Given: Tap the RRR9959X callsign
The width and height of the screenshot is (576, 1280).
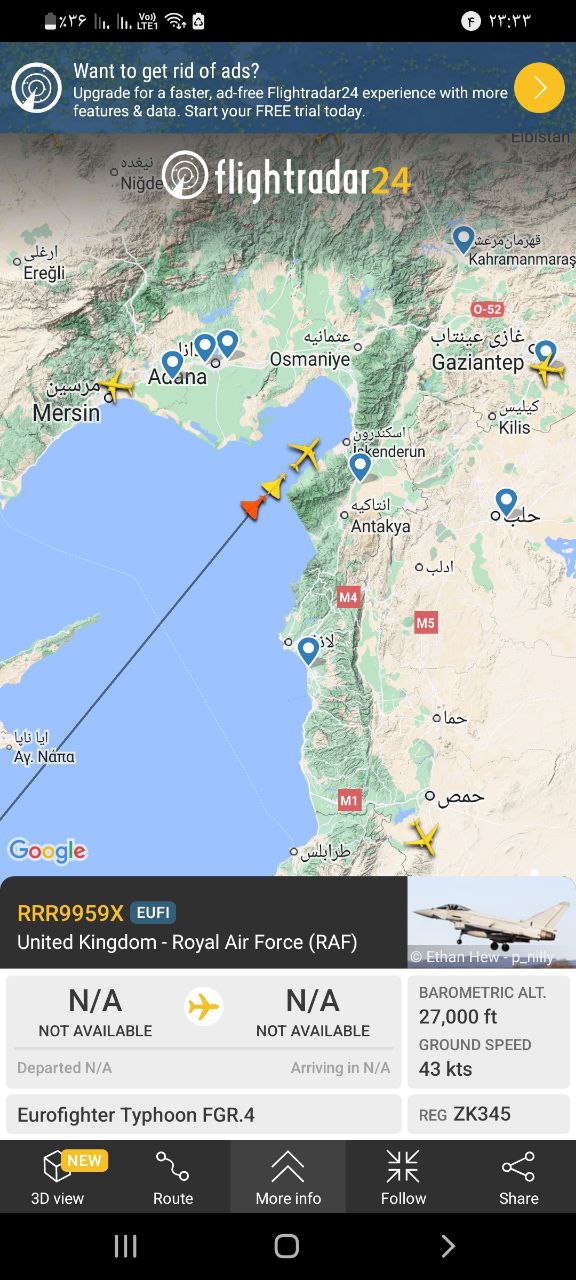Looking at the screenshot, I should click(x=70, y=912).
